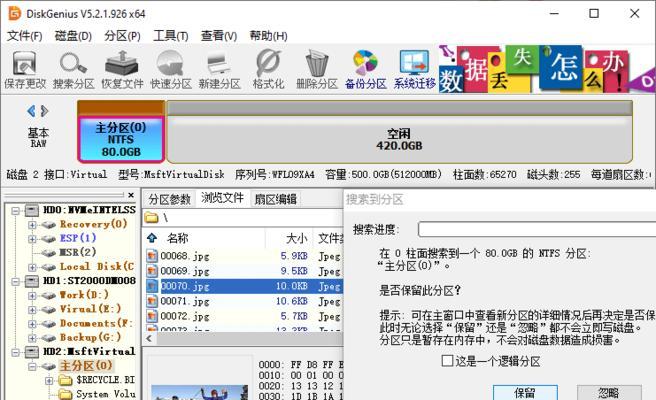656x400 pixels.
Task: Choose the 格式化 format tool
Action: point(268,69)
